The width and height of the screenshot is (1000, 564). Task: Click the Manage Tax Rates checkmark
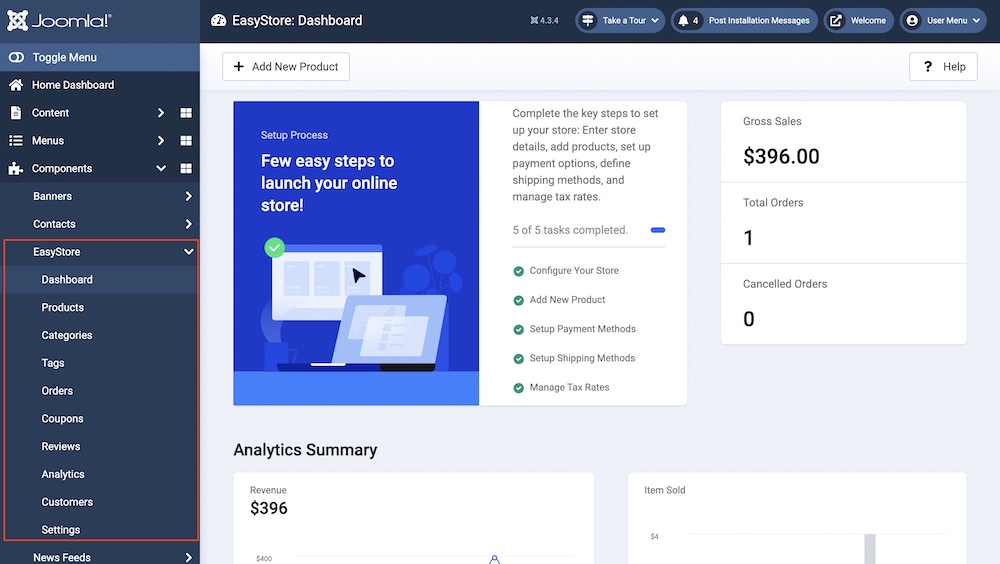(518, 388)
